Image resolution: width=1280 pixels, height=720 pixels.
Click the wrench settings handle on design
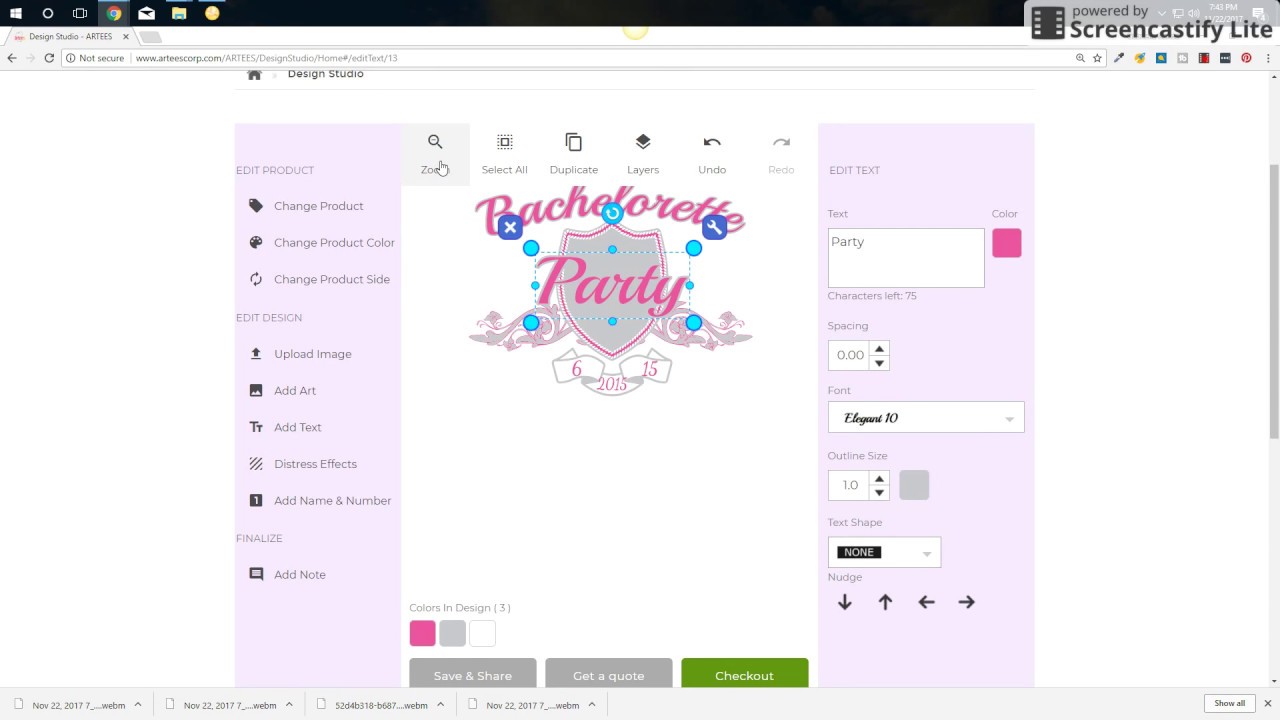(x=714, y=227)
